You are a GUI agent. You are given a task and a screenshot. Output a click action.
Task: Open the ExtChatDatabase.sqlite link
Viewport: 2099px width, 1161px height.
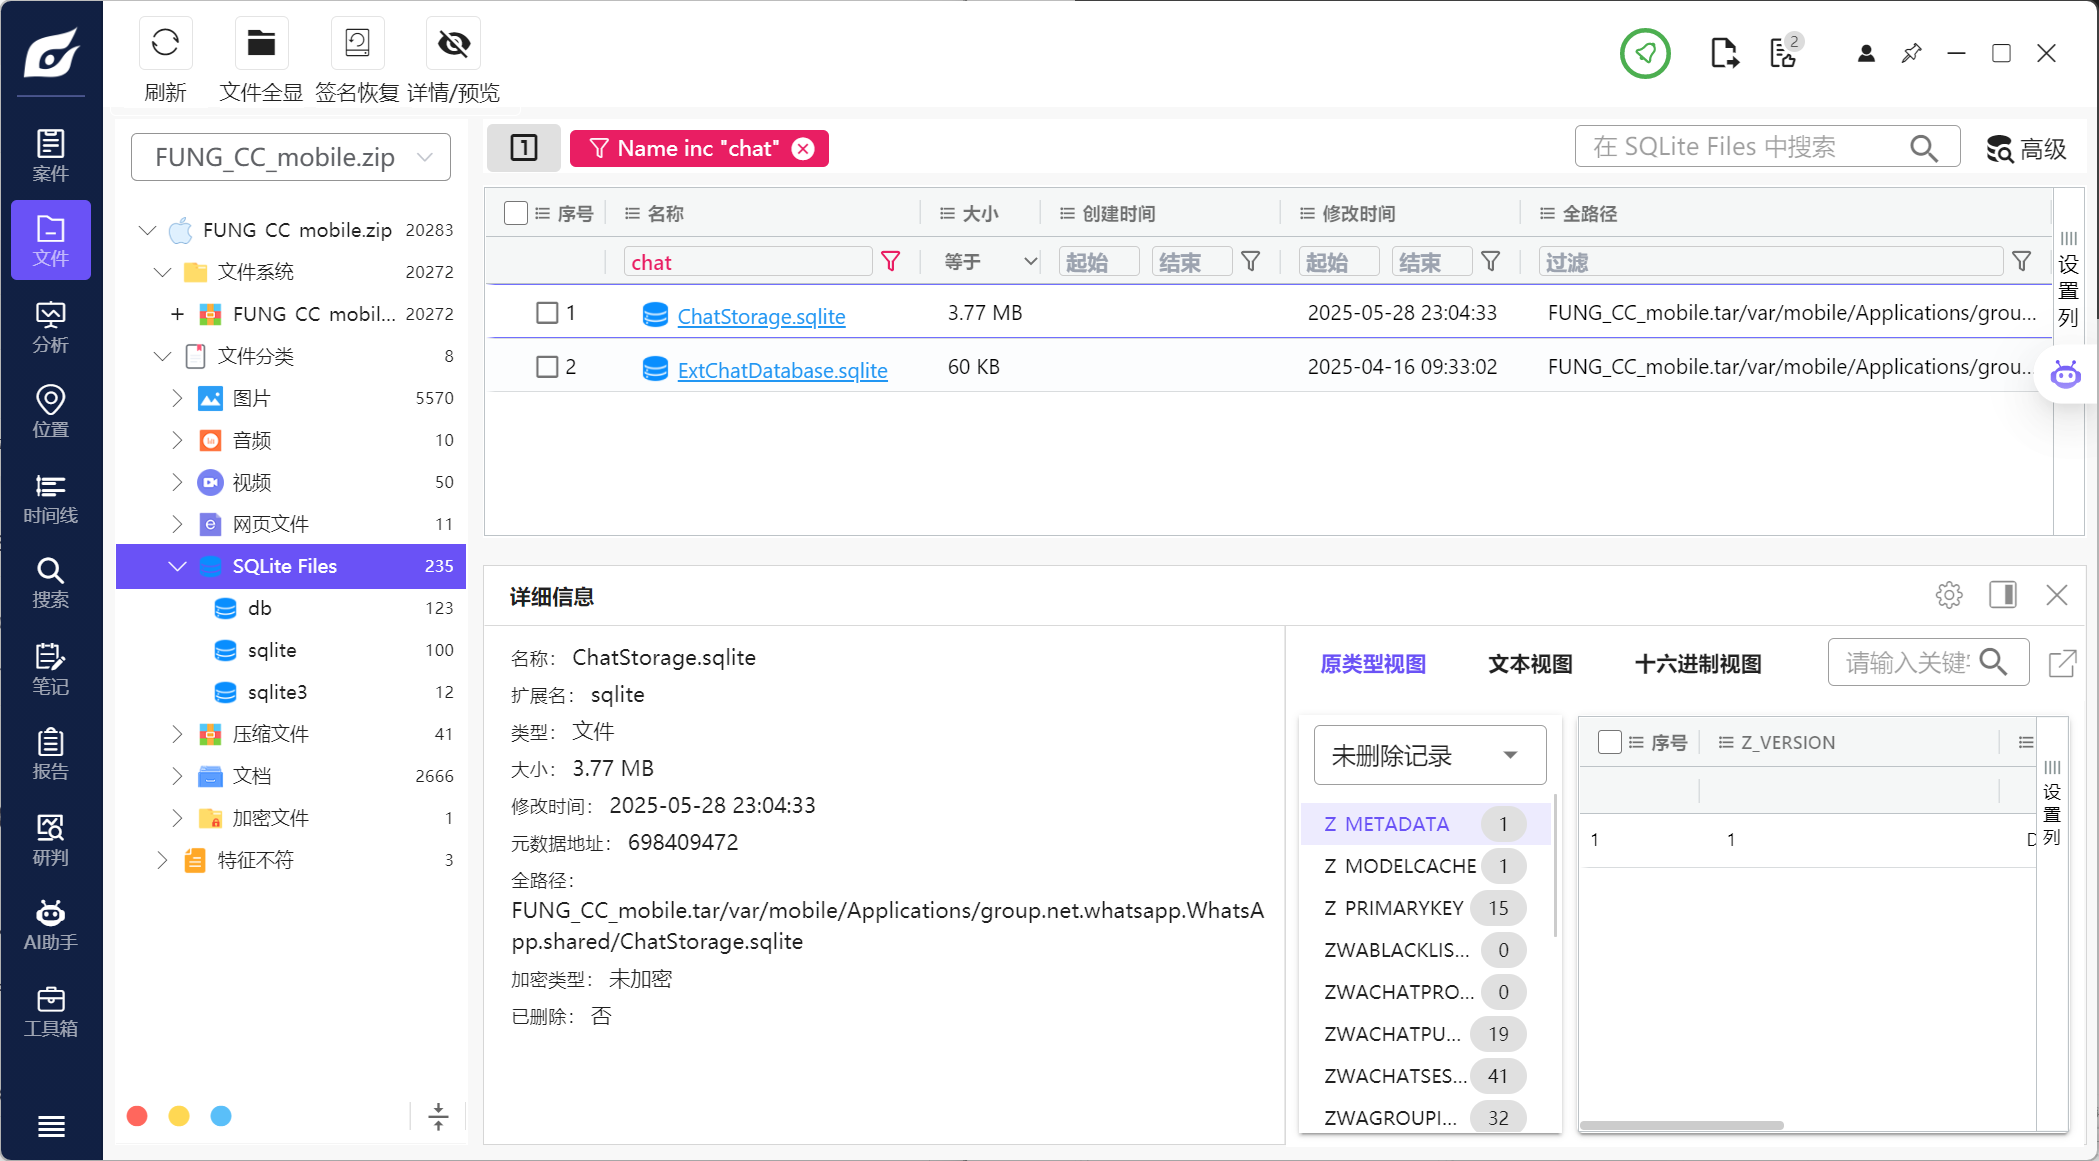pyautogui.click(x=782, y=370)
